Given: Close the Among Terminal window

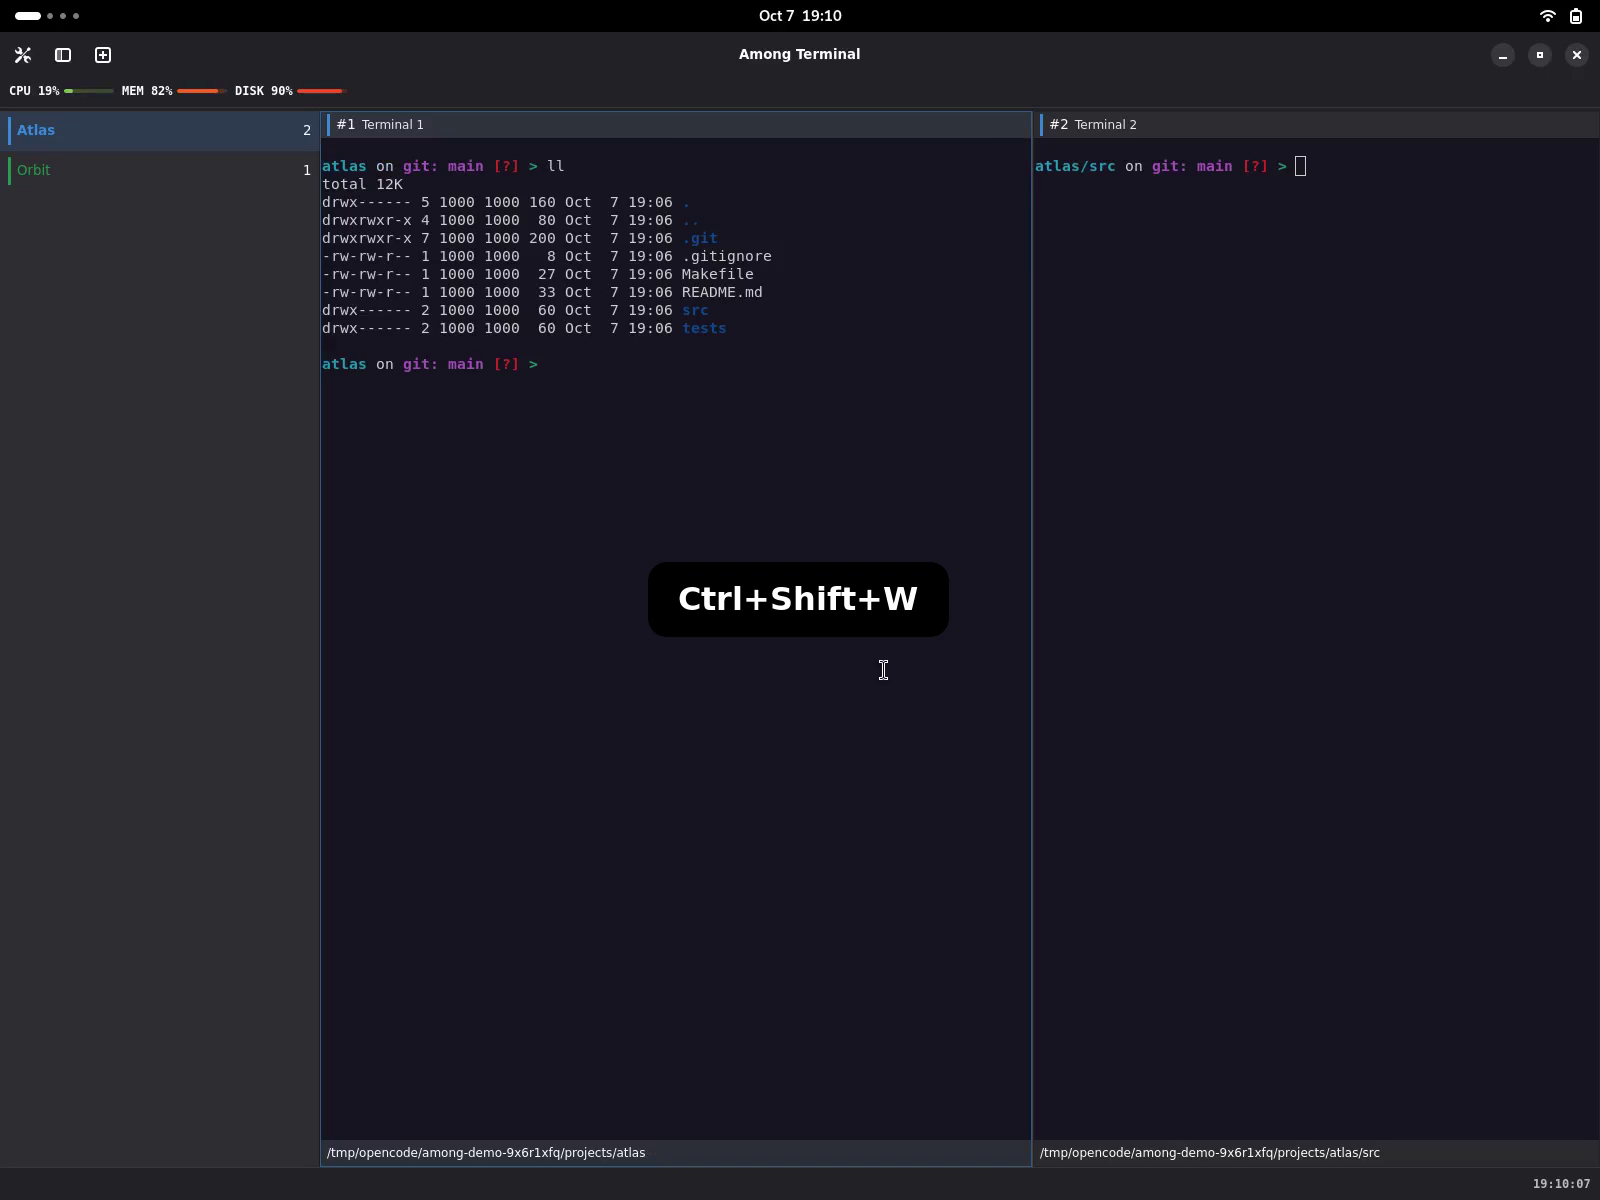Looking at the screenshot, I should (x=1577, y=55).
